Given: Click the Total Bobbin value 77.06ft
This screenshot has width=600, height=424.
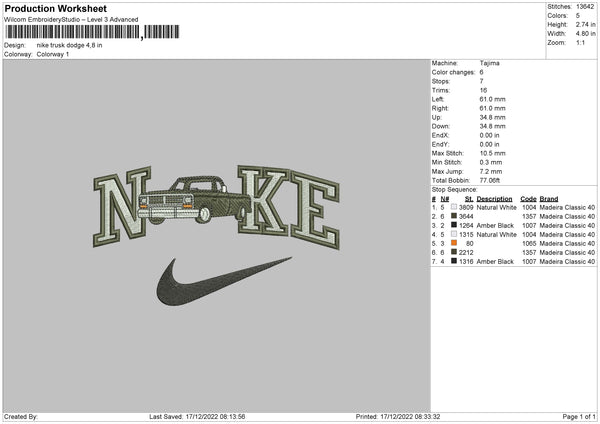Looking at the screenshot, I should [x=490, y=181].
